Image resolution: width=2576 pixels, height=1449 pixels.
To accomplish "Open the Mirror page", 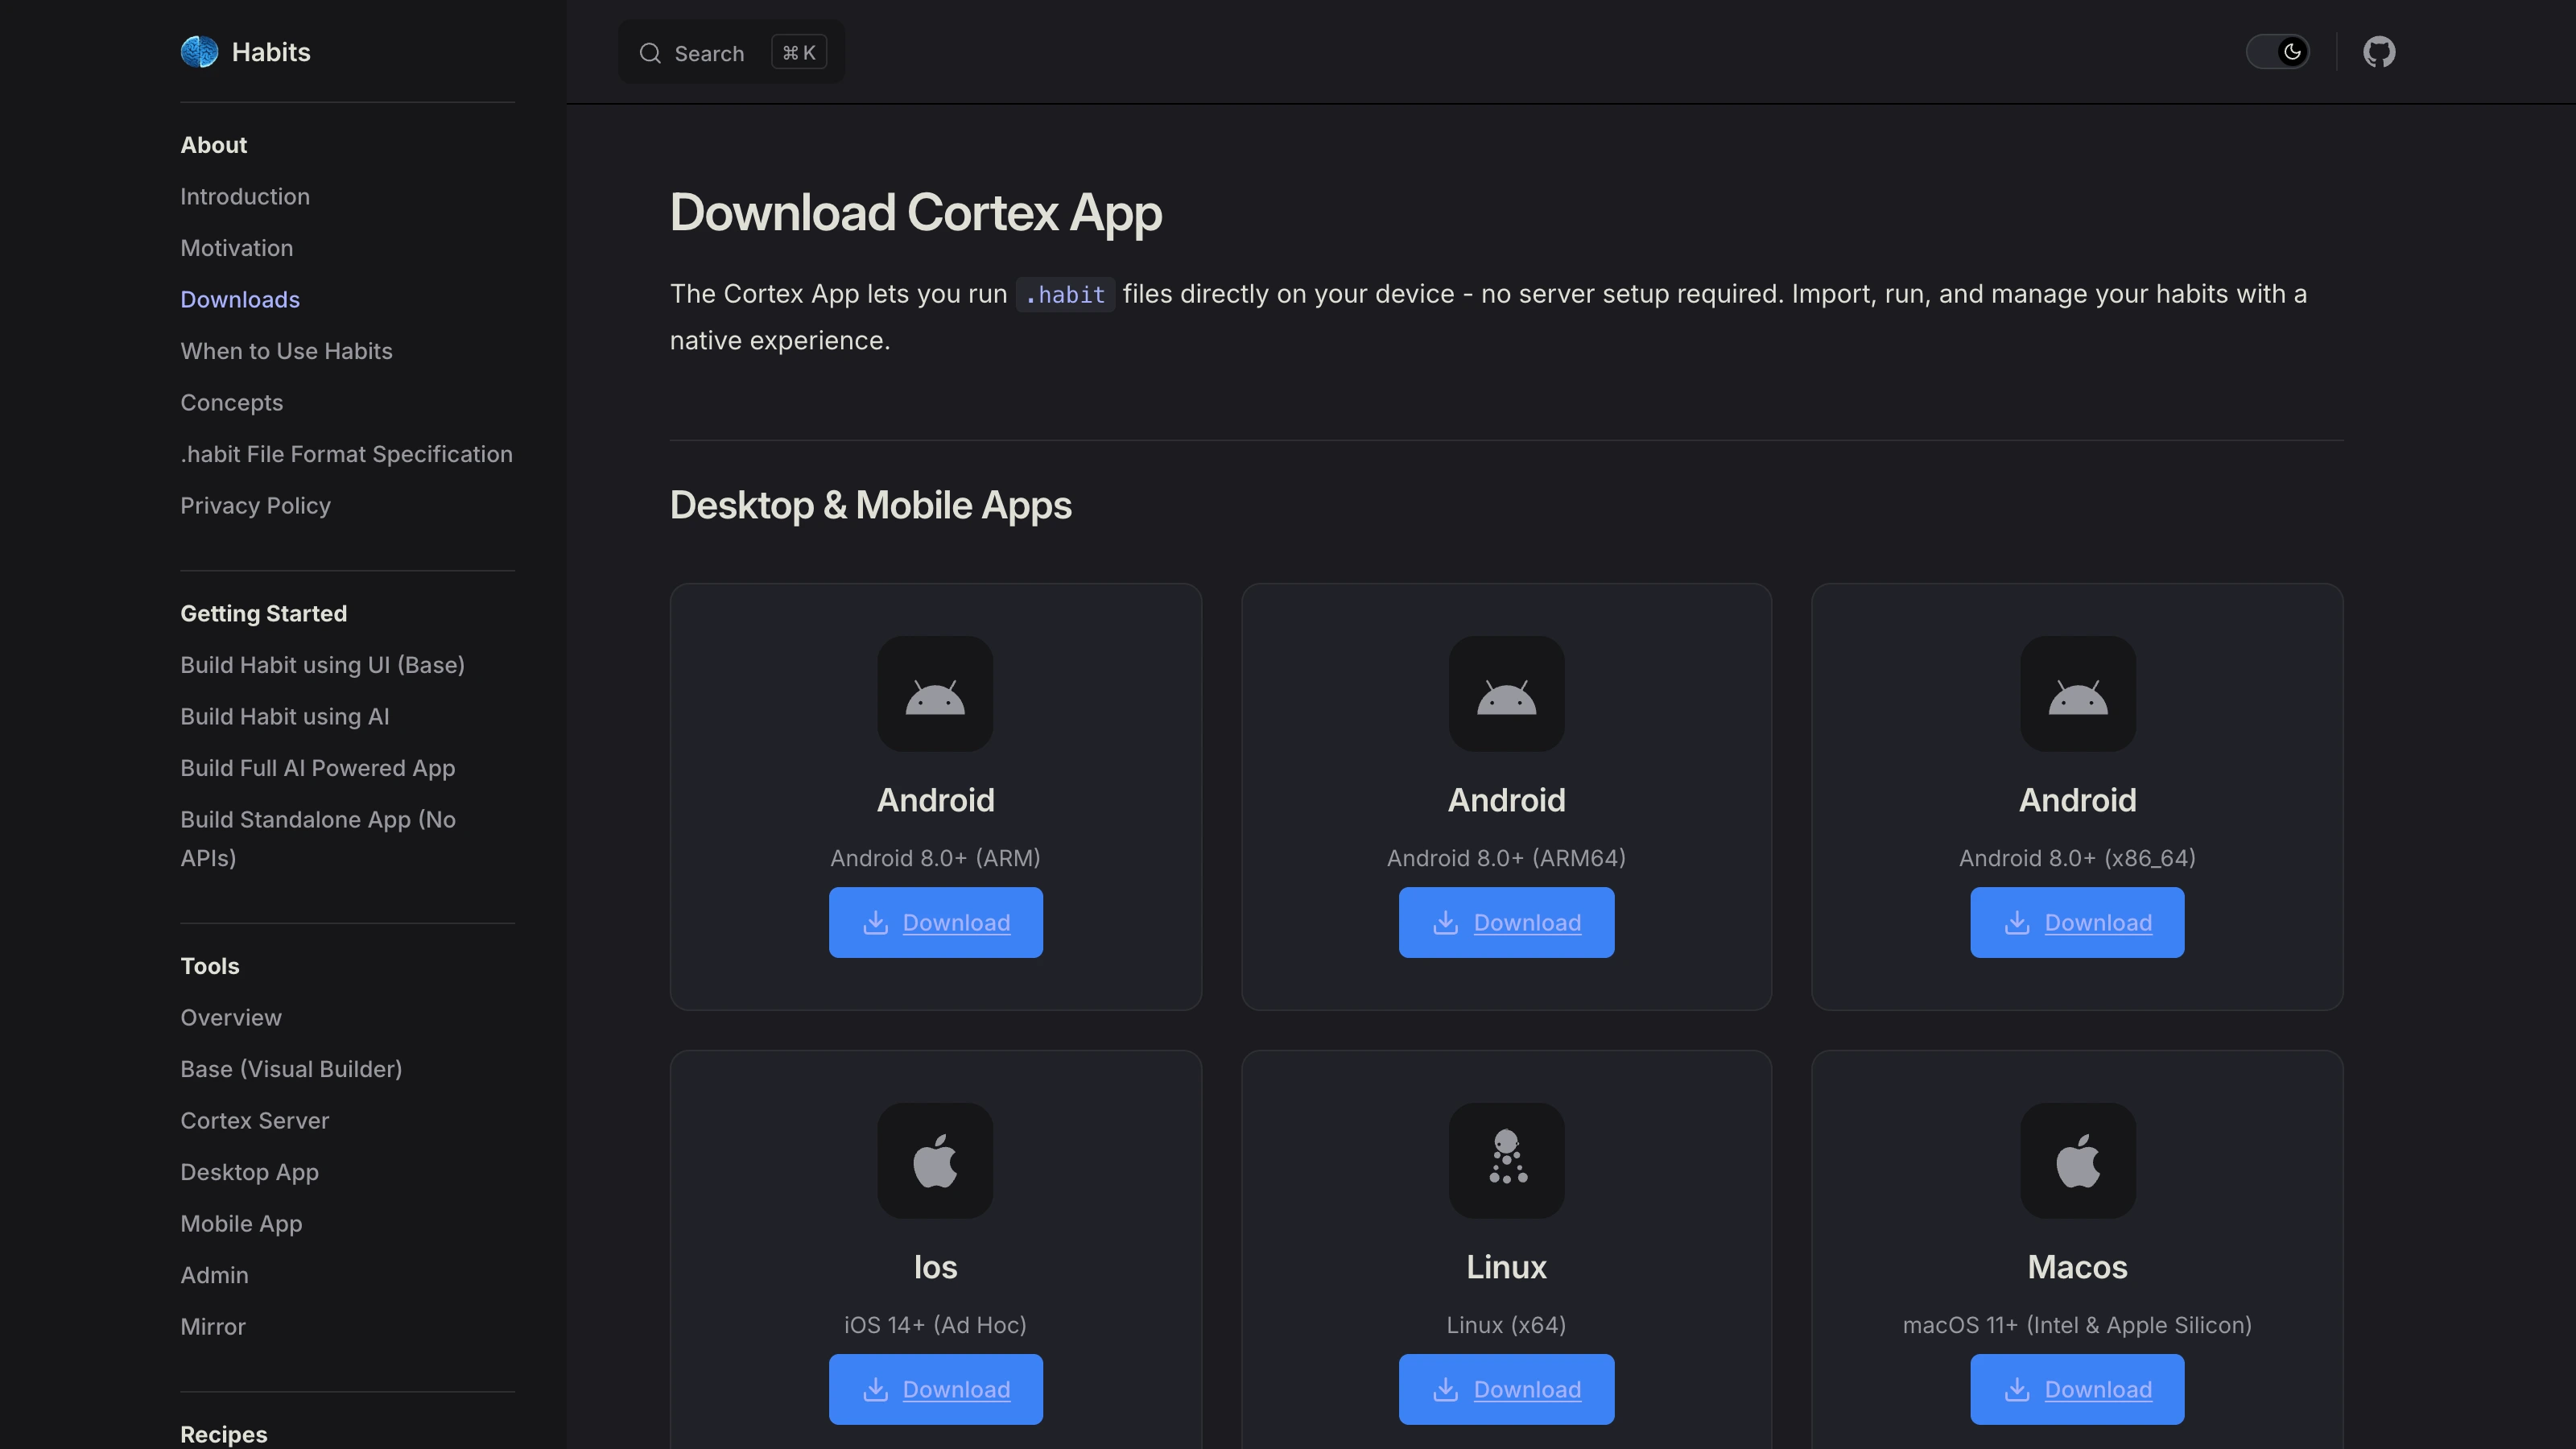I will 213,1327.
